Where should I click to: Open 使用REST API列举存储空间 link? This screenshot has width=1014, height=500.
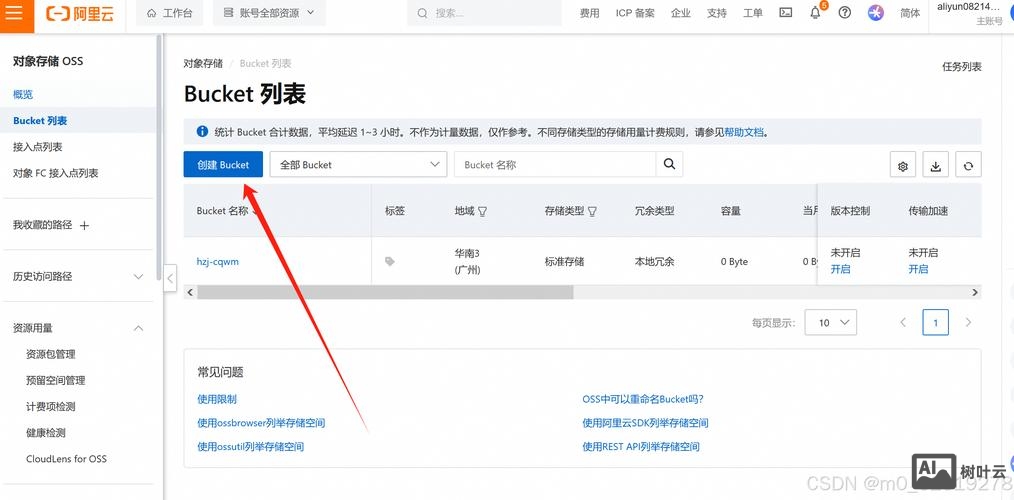point(641,446)
